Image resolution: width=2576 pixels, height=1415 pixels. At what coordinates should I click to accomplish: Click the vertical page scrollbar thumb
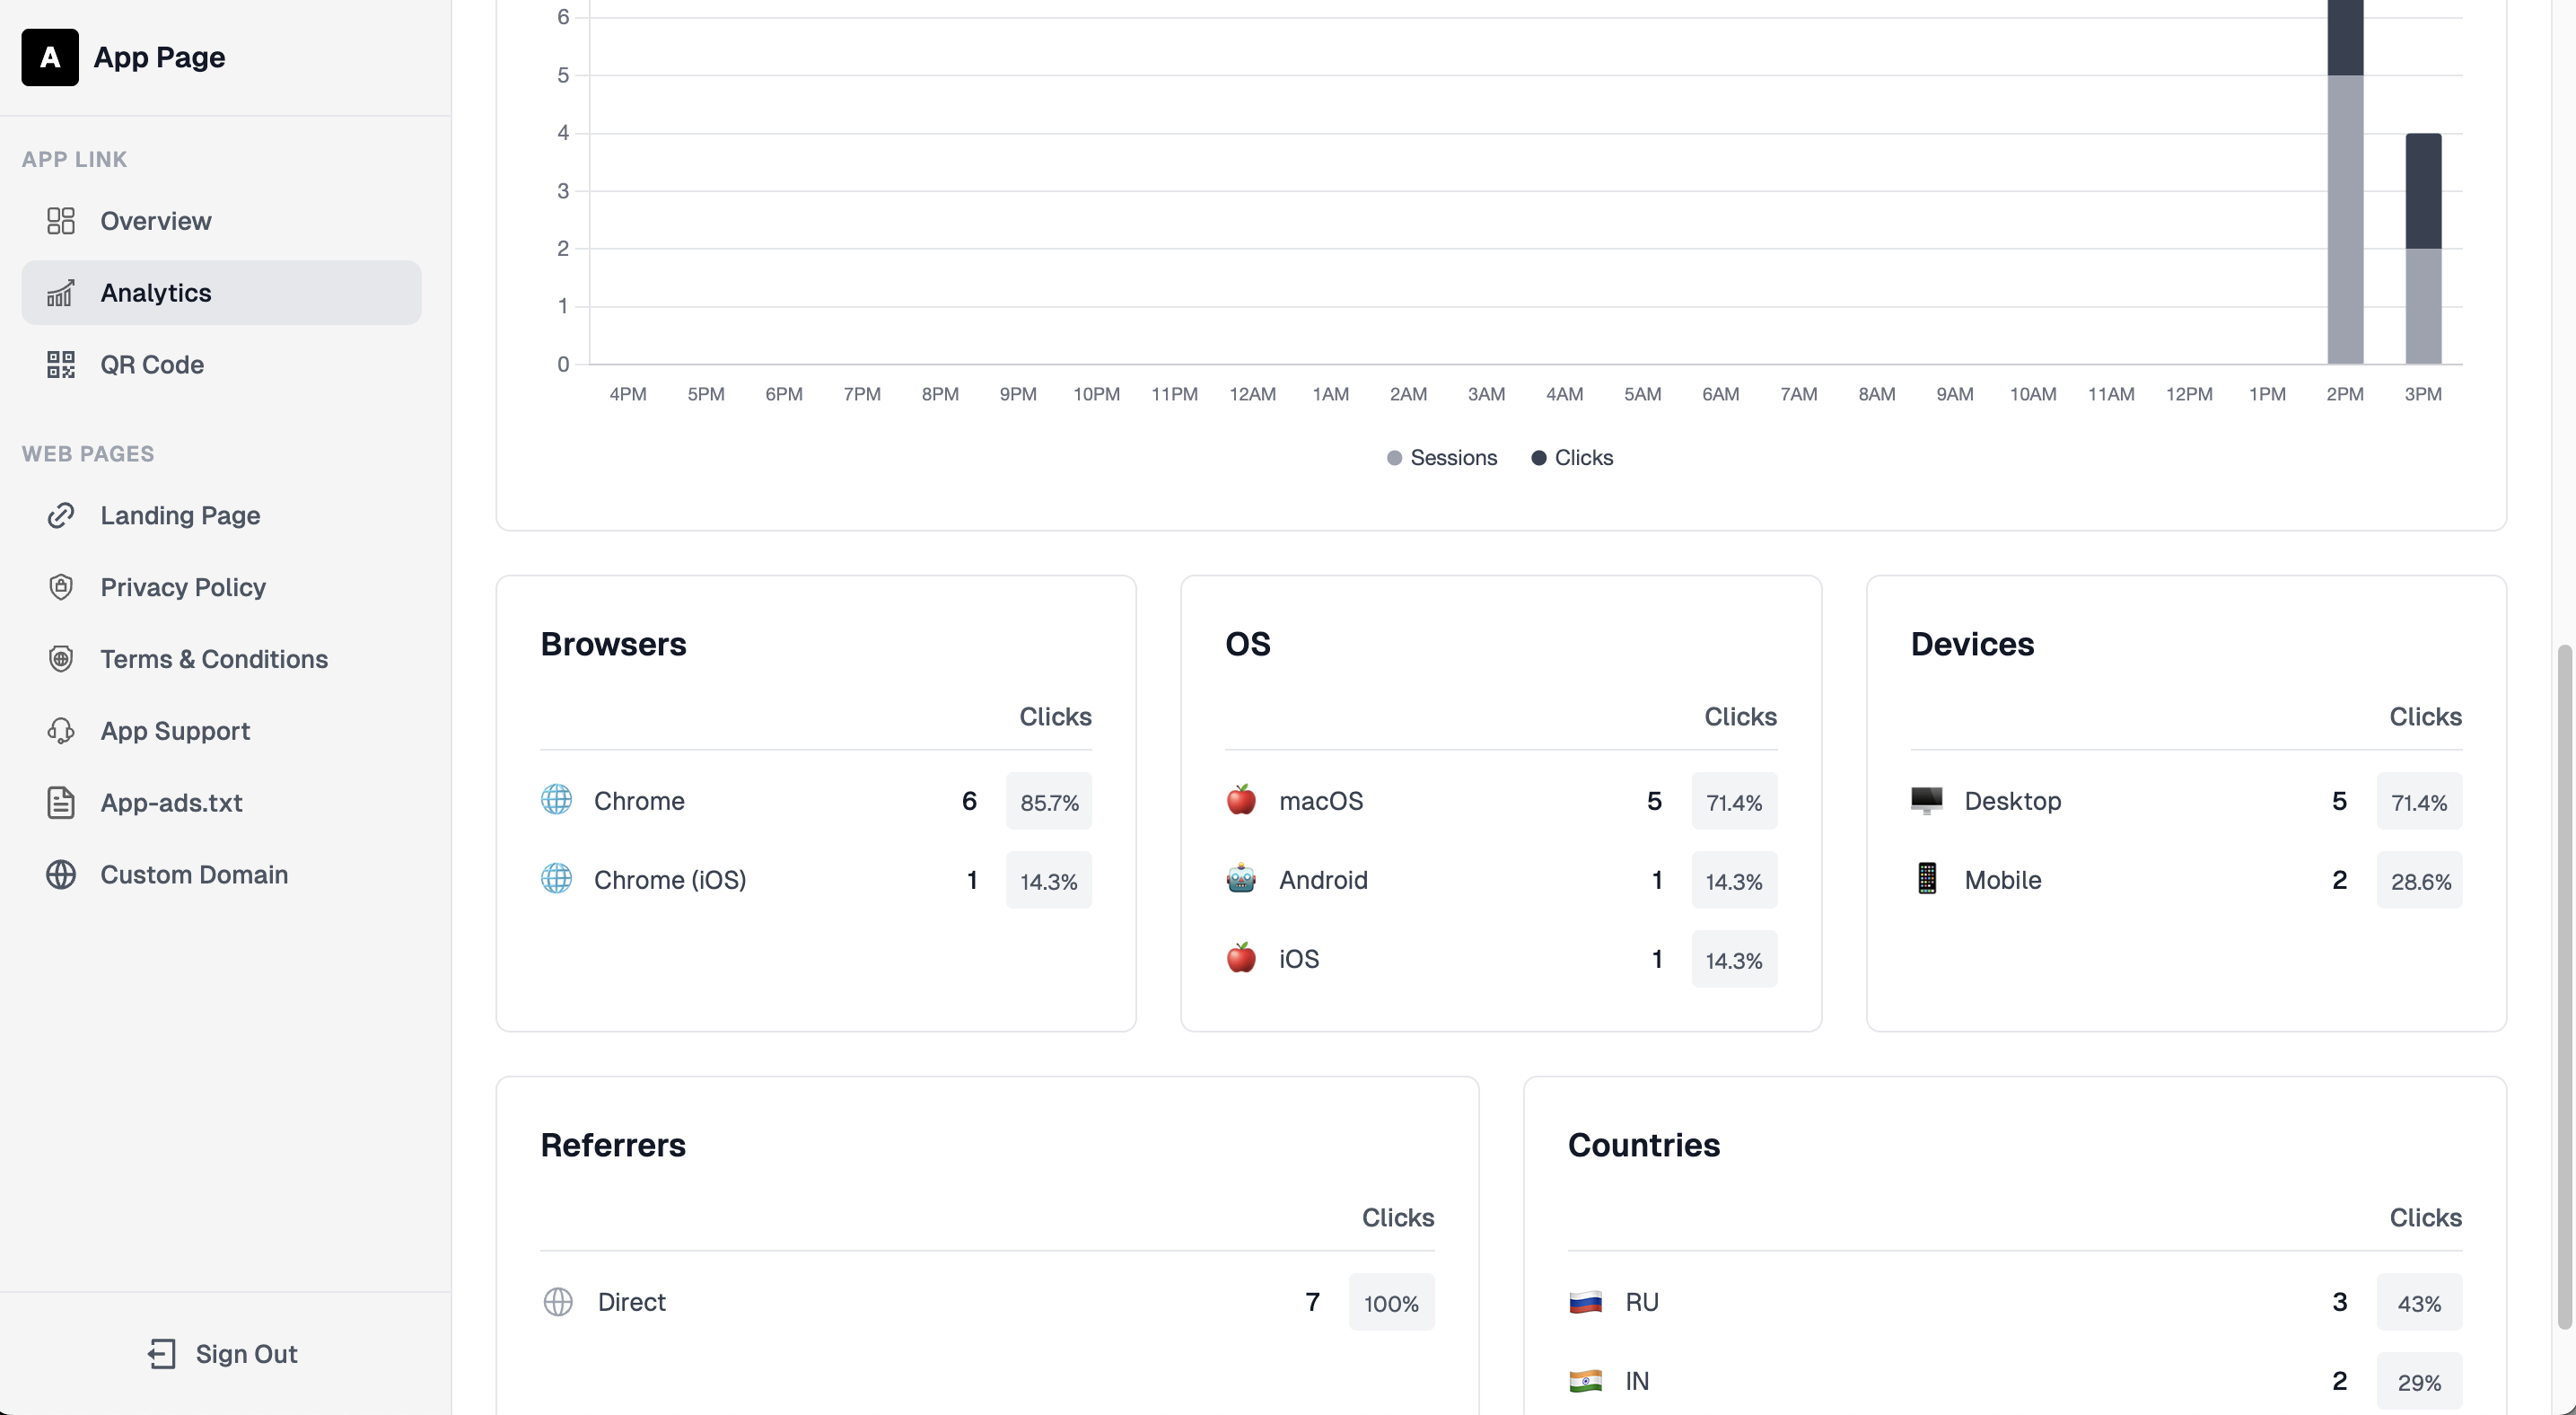coord(2563,985)
